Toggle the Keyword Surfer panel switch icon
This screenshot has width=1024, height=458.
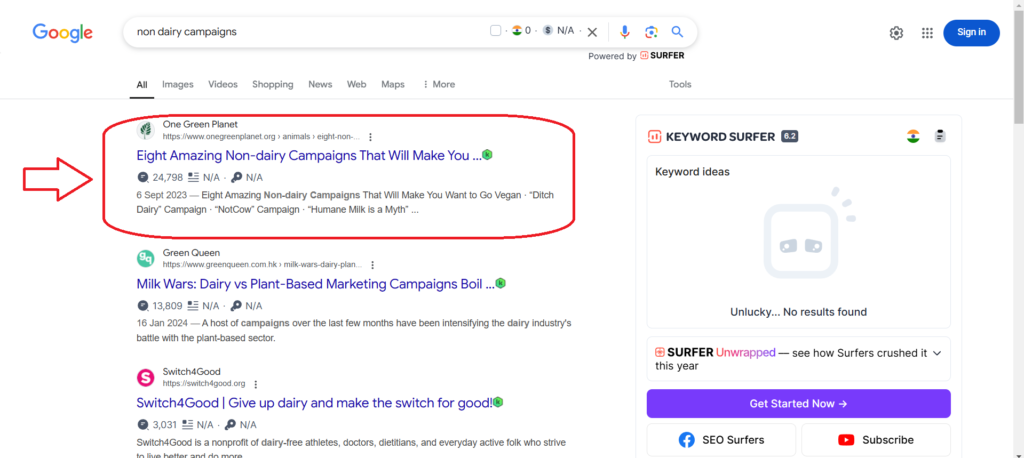(940, 137)
